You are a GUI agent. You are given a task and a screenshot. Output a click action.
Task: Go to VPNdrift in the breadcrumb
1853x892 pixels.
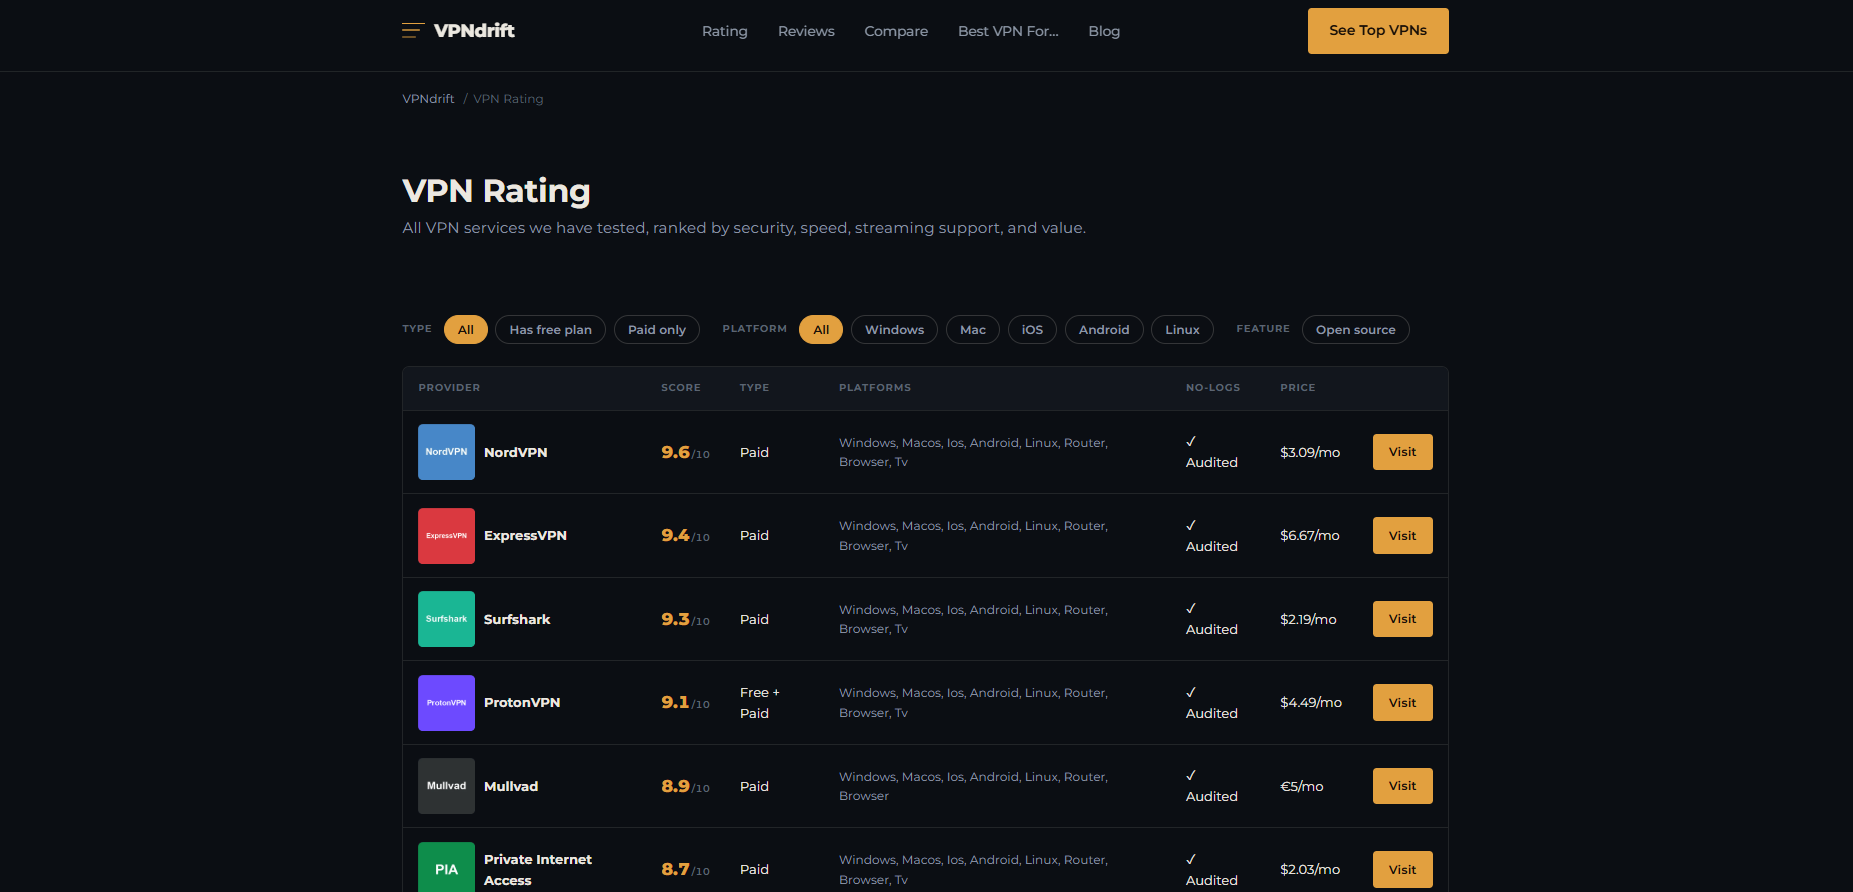[428, 99]
